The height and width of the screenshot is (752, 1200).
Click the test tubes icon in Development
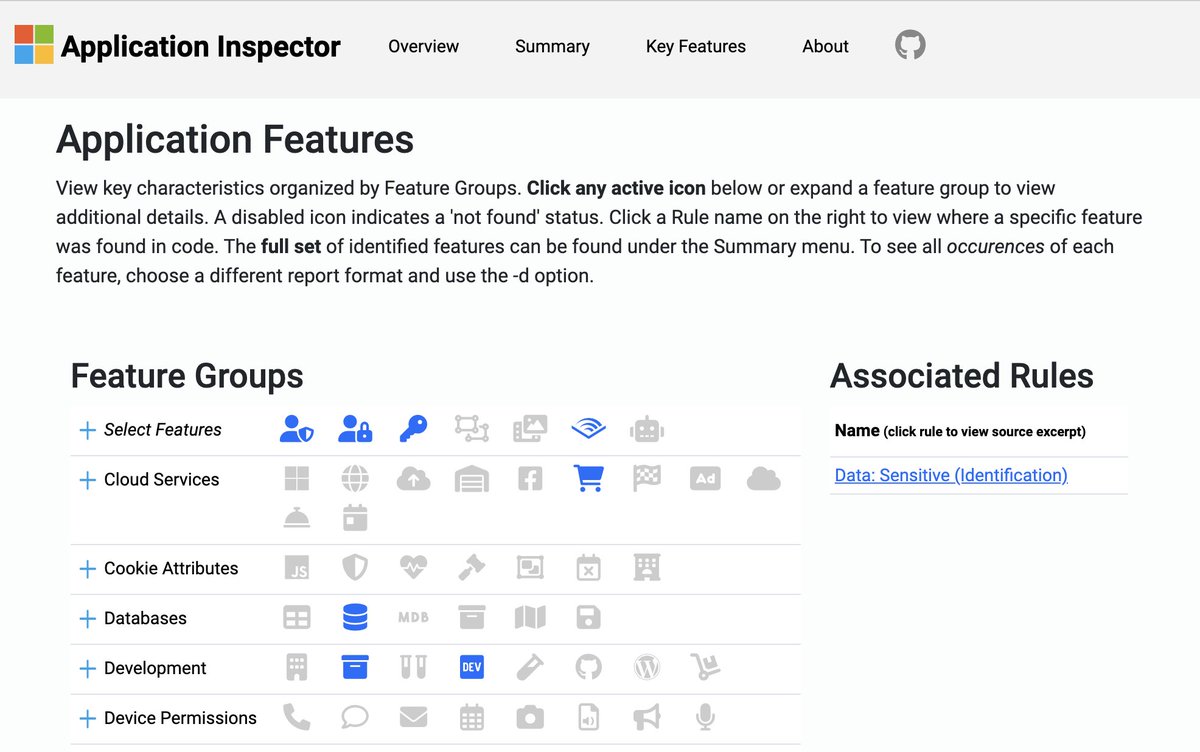click(413, 668)
